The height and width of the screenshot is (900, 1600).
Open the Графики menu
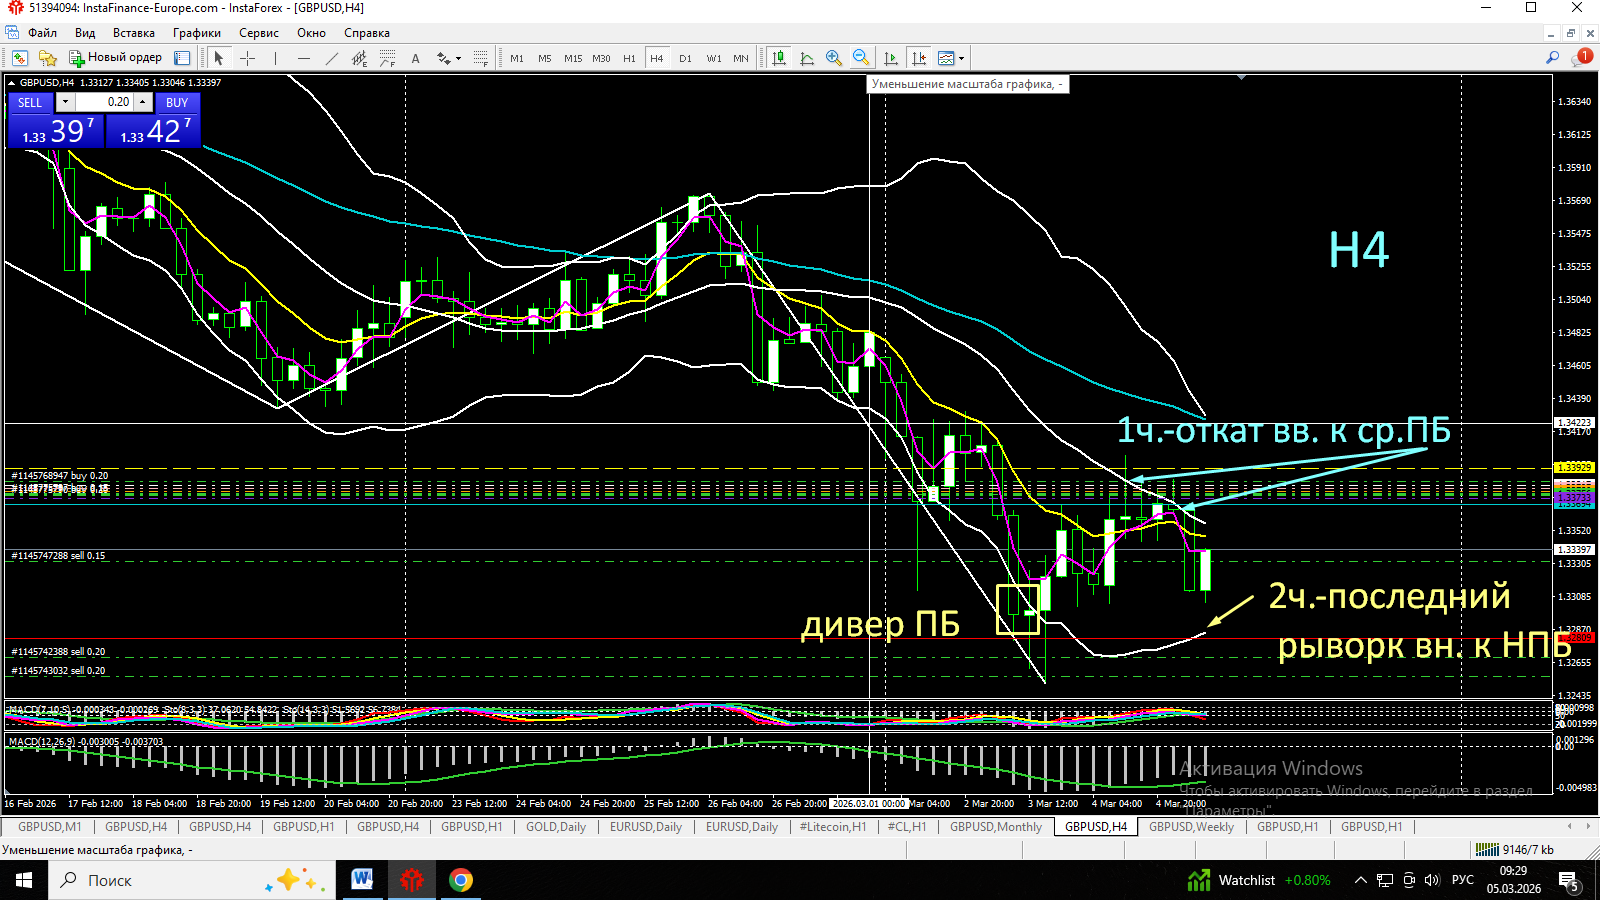[x=197, y=33]
